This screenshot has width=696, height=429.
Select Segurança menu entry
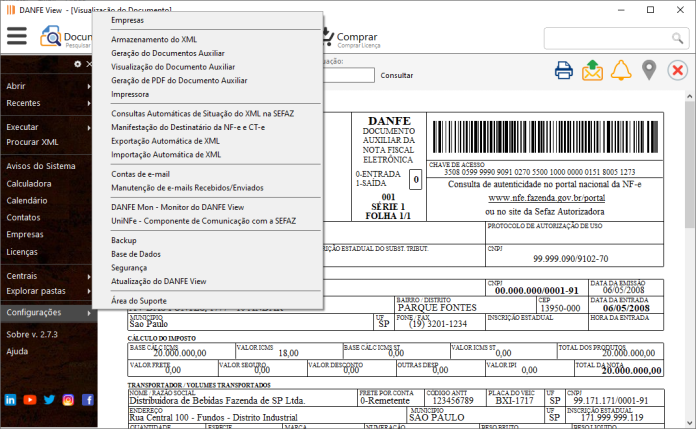(x=129, y=268)
